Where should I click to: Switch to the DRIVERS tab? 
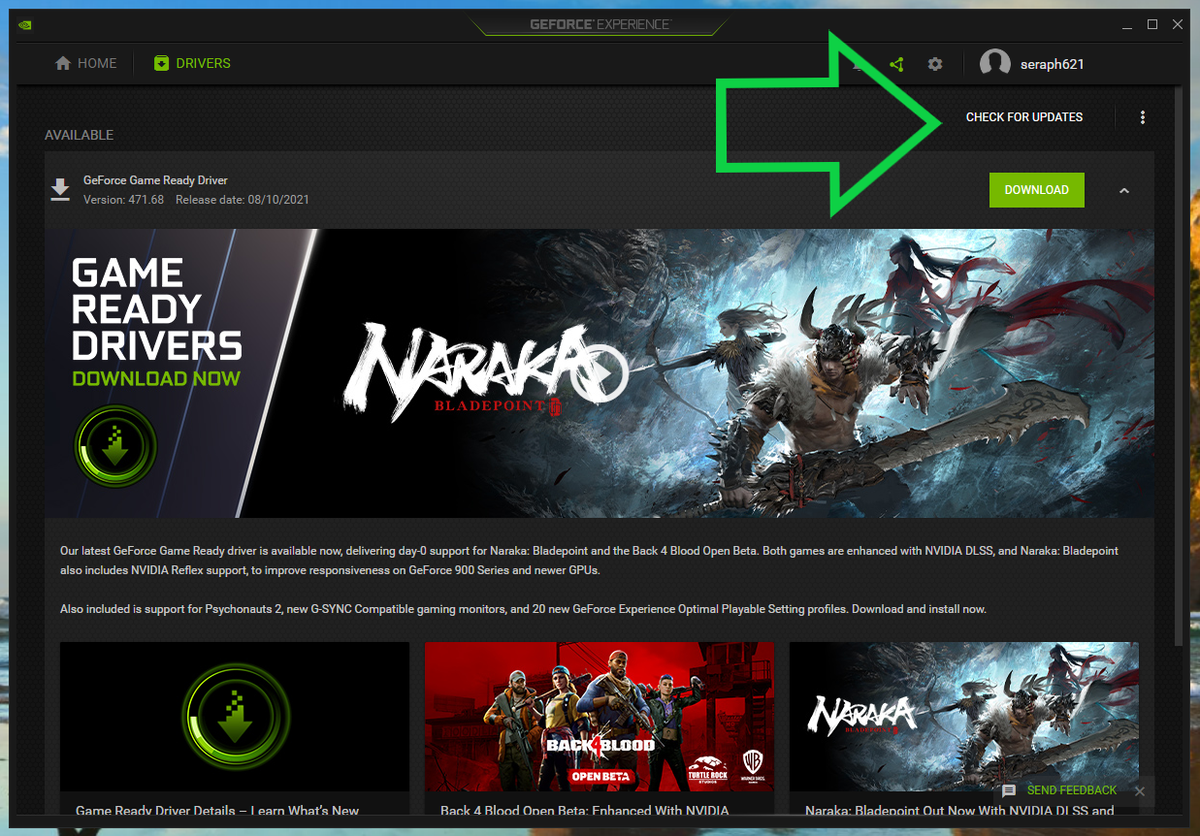[191, 62]
